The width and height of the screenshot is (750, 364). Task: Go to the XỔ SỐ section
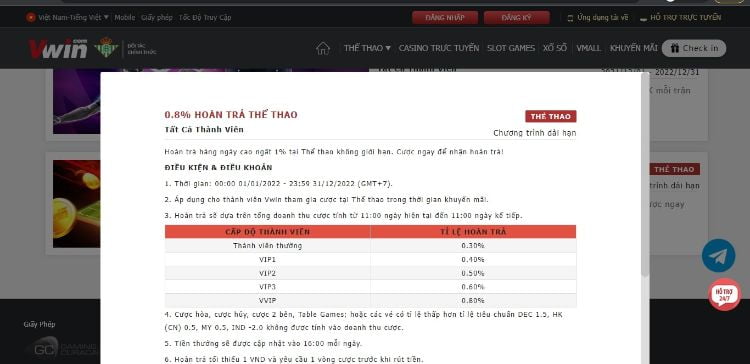(x=555, y=48)
